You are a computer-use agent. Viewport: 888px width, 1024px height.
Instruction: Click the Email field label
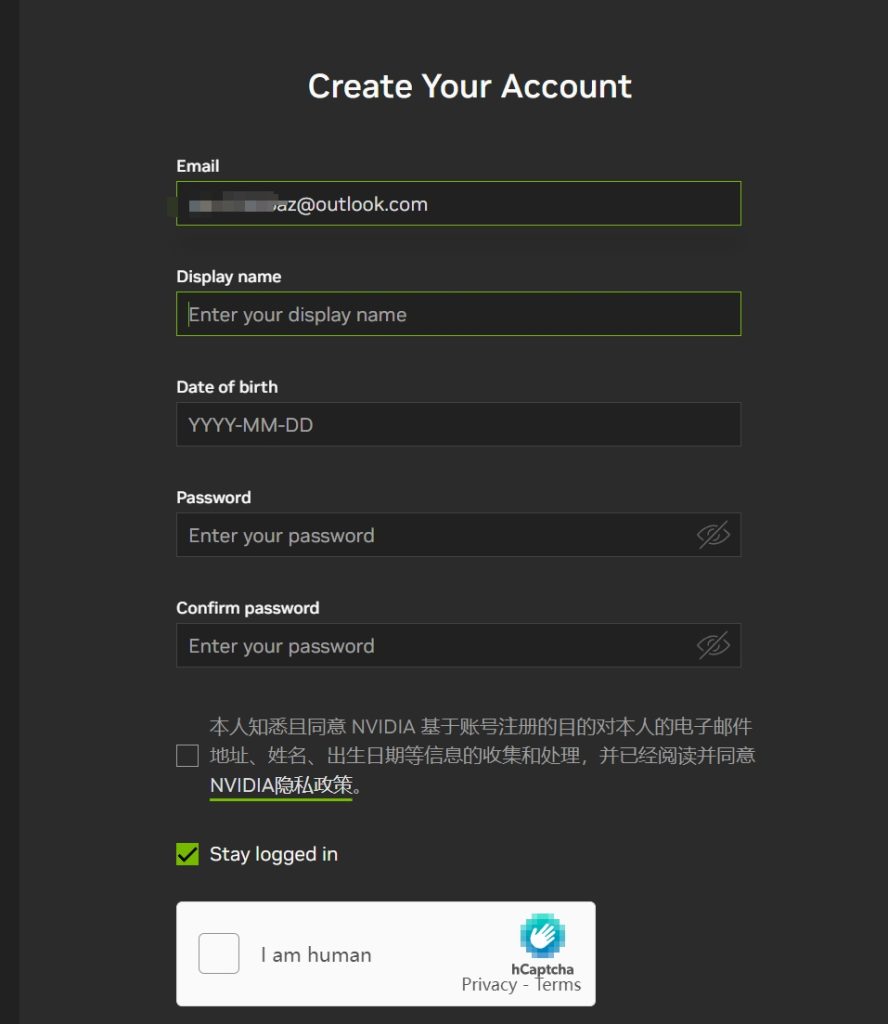point(198,166)
